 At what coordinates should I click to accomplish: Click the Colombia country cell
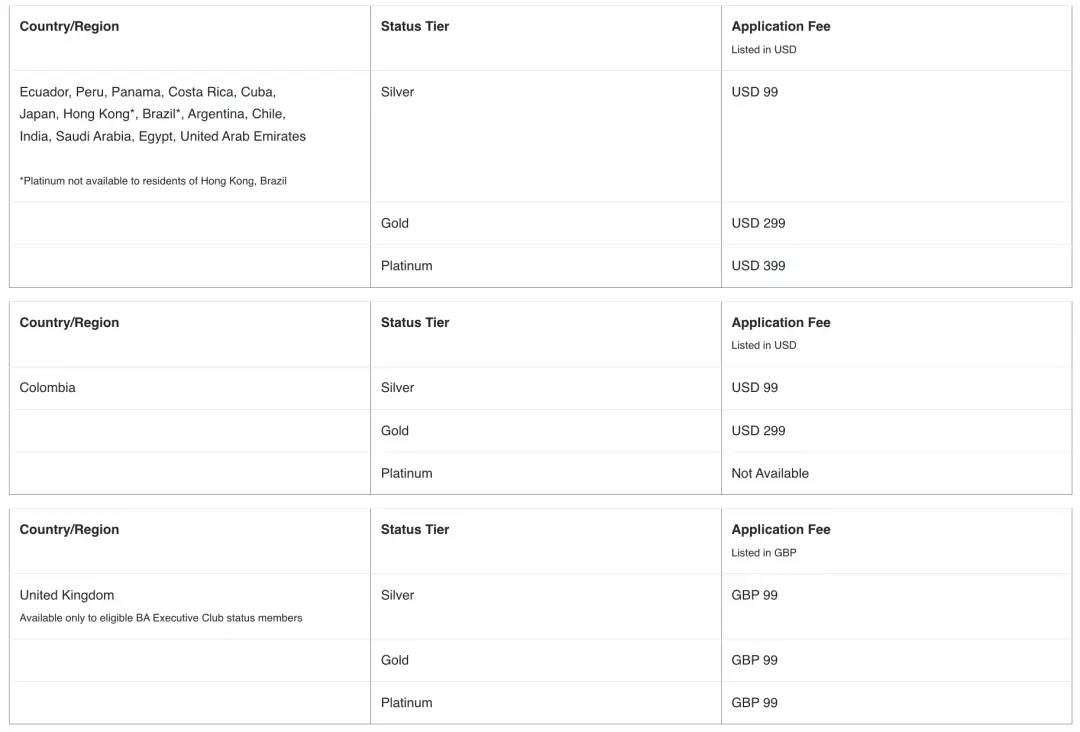(x=47, y=388)
